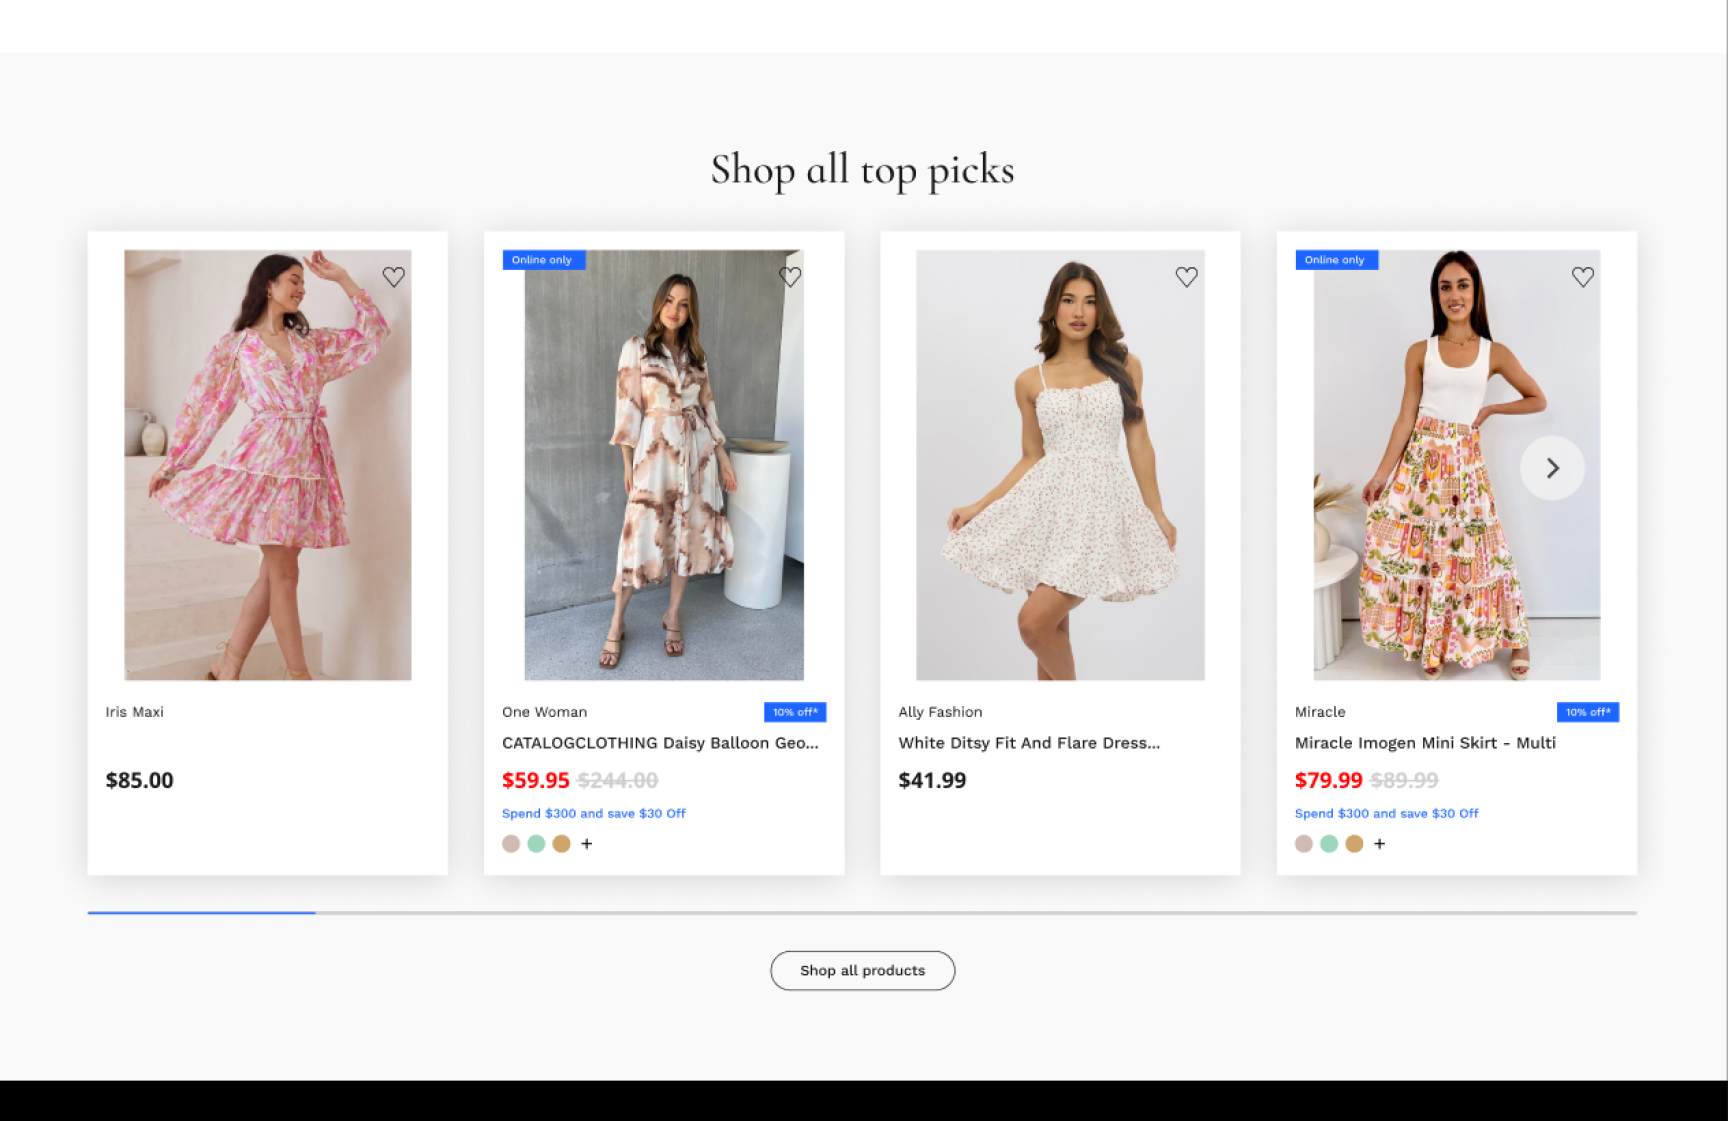The image size is (1728, 1121).
Task: Show next products with carousel arrow
Action: [x=1552, y=468]
